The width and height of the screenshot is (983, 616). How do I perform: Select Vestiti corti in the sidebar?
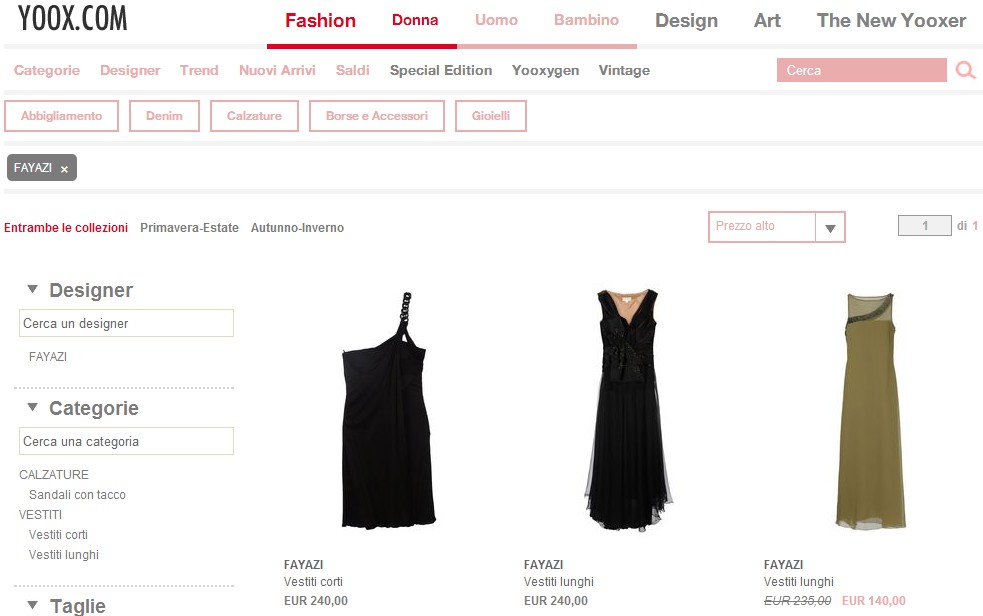pyautogui.click(x=58, y=535)
